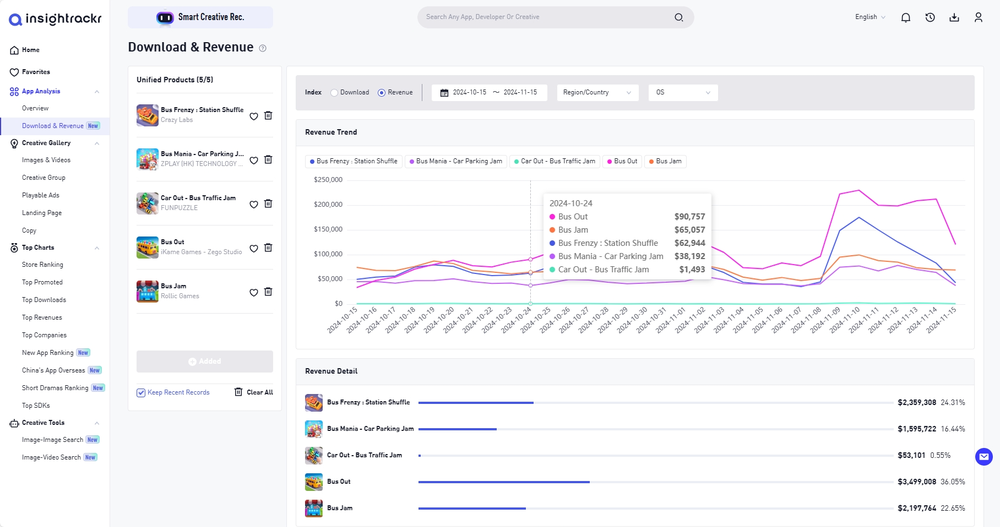Delete Bus Mania - Car Parking from list
Image resolution: width=1000 pixels, height=527 pixels.
[268, 160]
